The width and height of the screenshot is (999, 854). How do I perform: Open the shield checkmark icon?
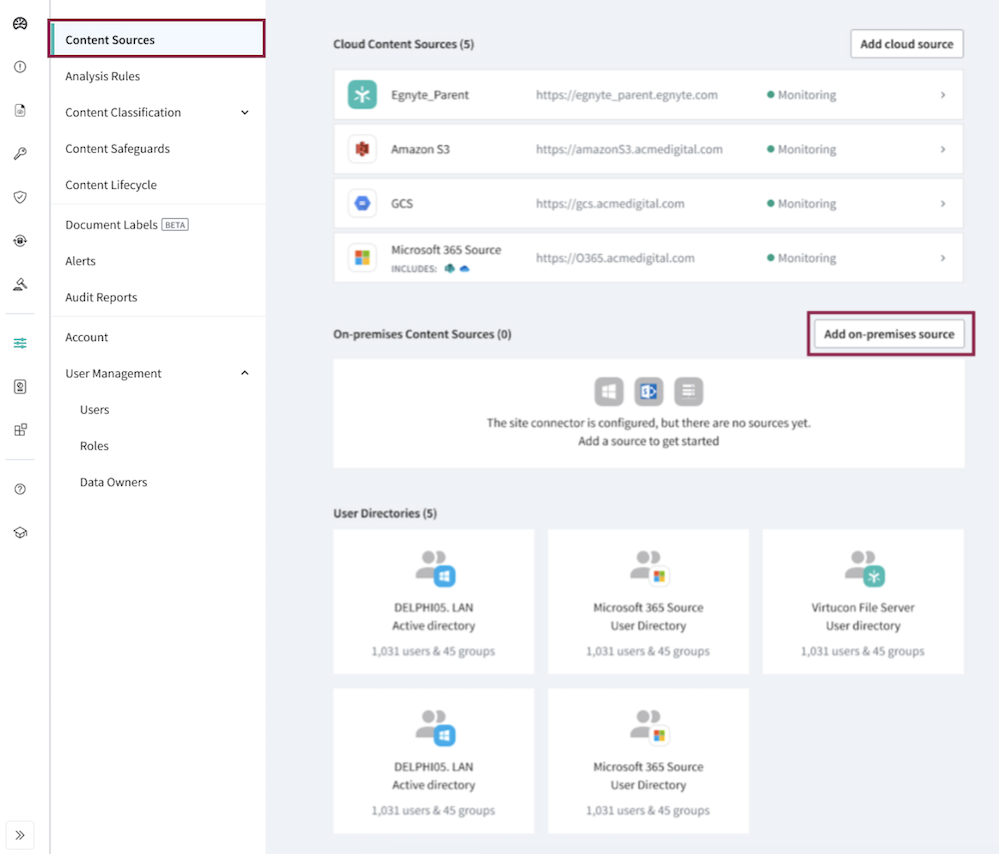click(20, 197)
